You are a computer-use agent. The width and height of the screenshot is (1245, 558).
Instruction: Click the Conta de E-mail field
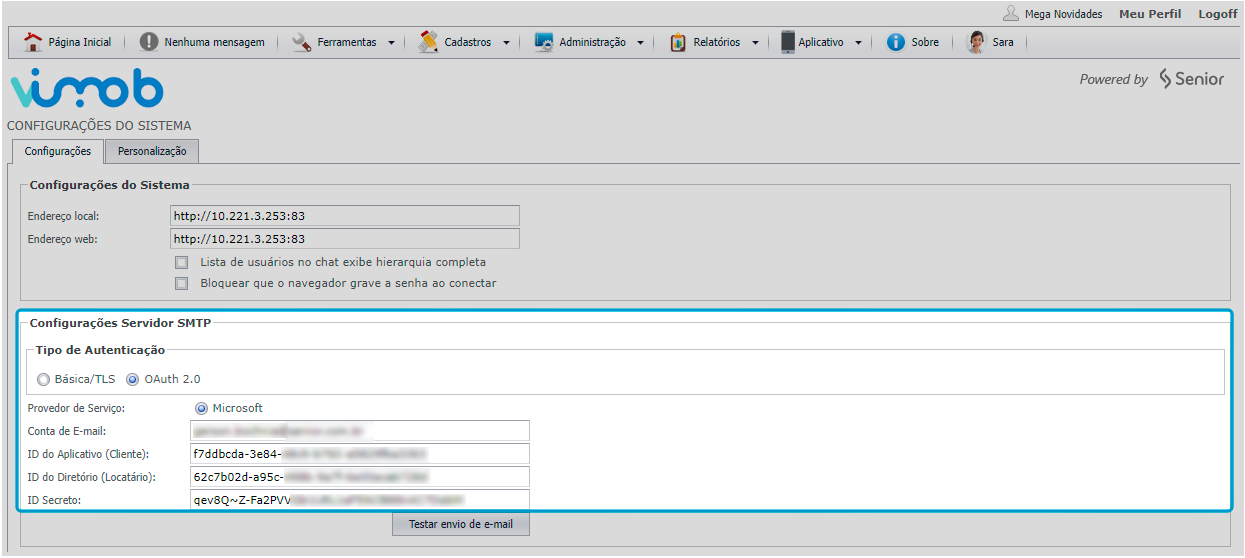click(360, 431)
